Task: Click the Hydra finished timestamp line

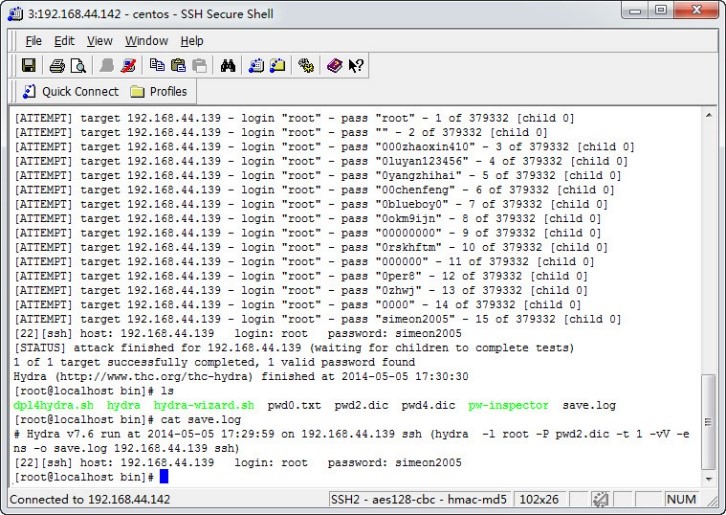Action: (x=241, y=377)
